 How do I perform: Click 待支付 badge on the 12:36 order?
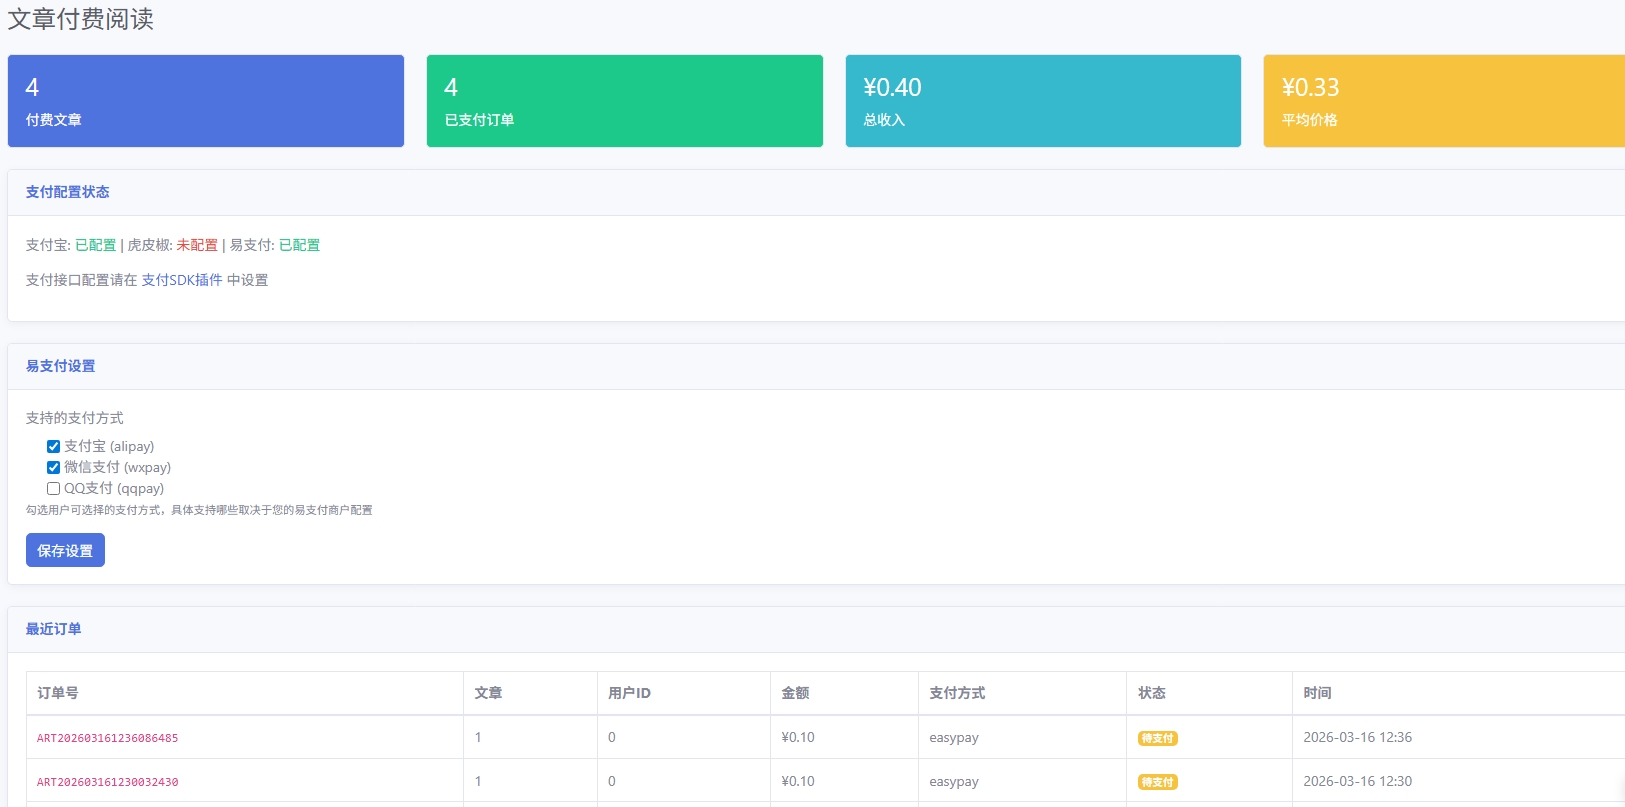(1157, 739)
